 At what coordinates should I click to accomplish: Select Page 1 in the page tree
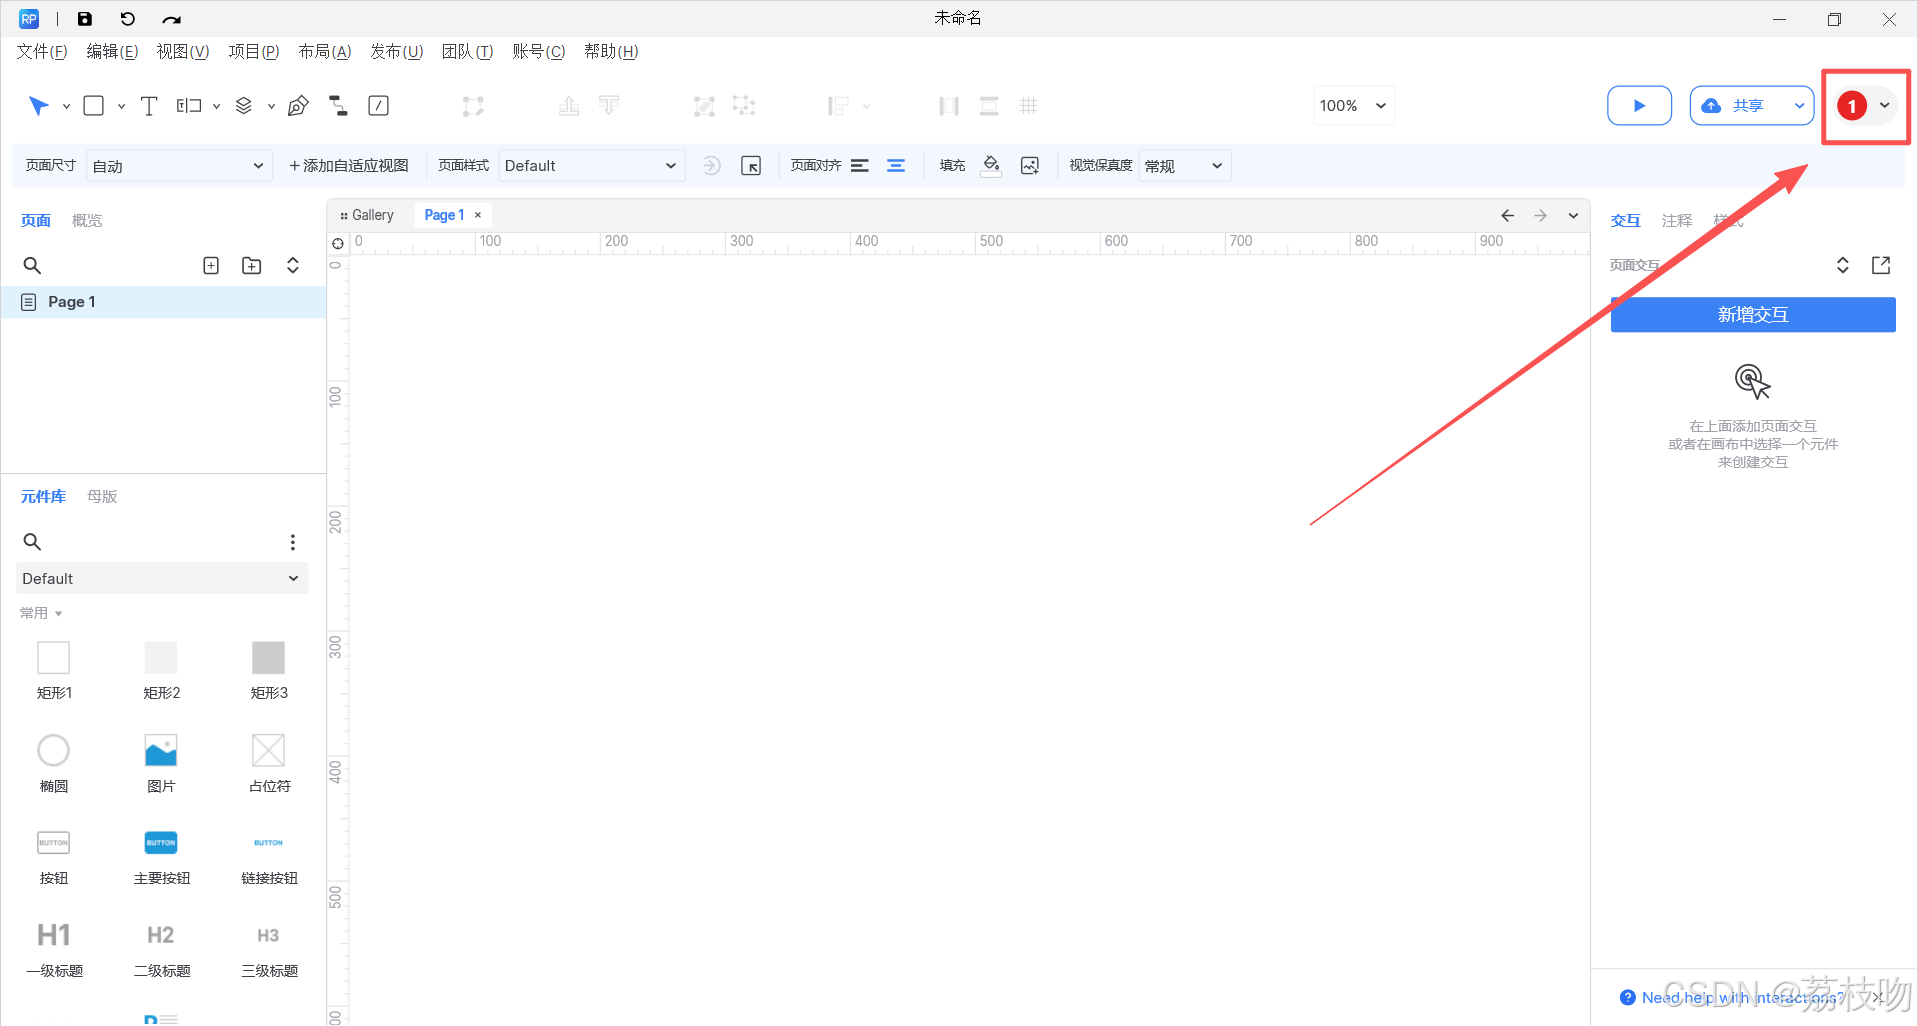(x=164, y=302)
